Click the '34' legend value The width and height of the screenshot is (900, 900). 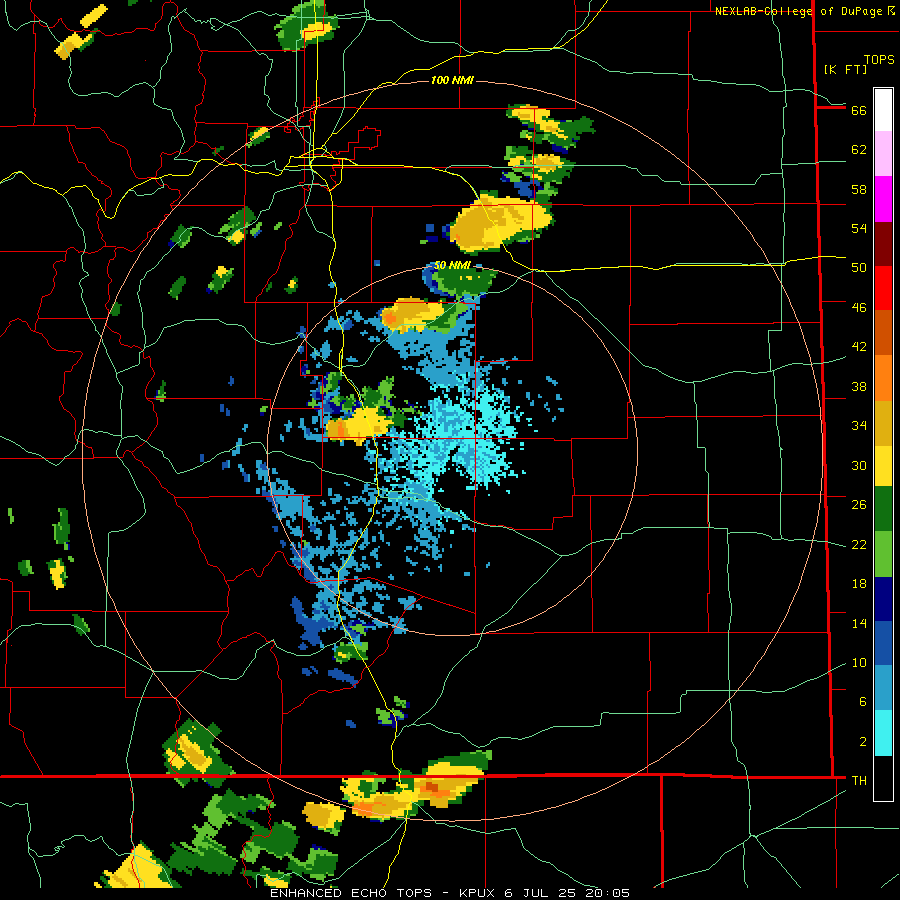click(x=859, y=425)
